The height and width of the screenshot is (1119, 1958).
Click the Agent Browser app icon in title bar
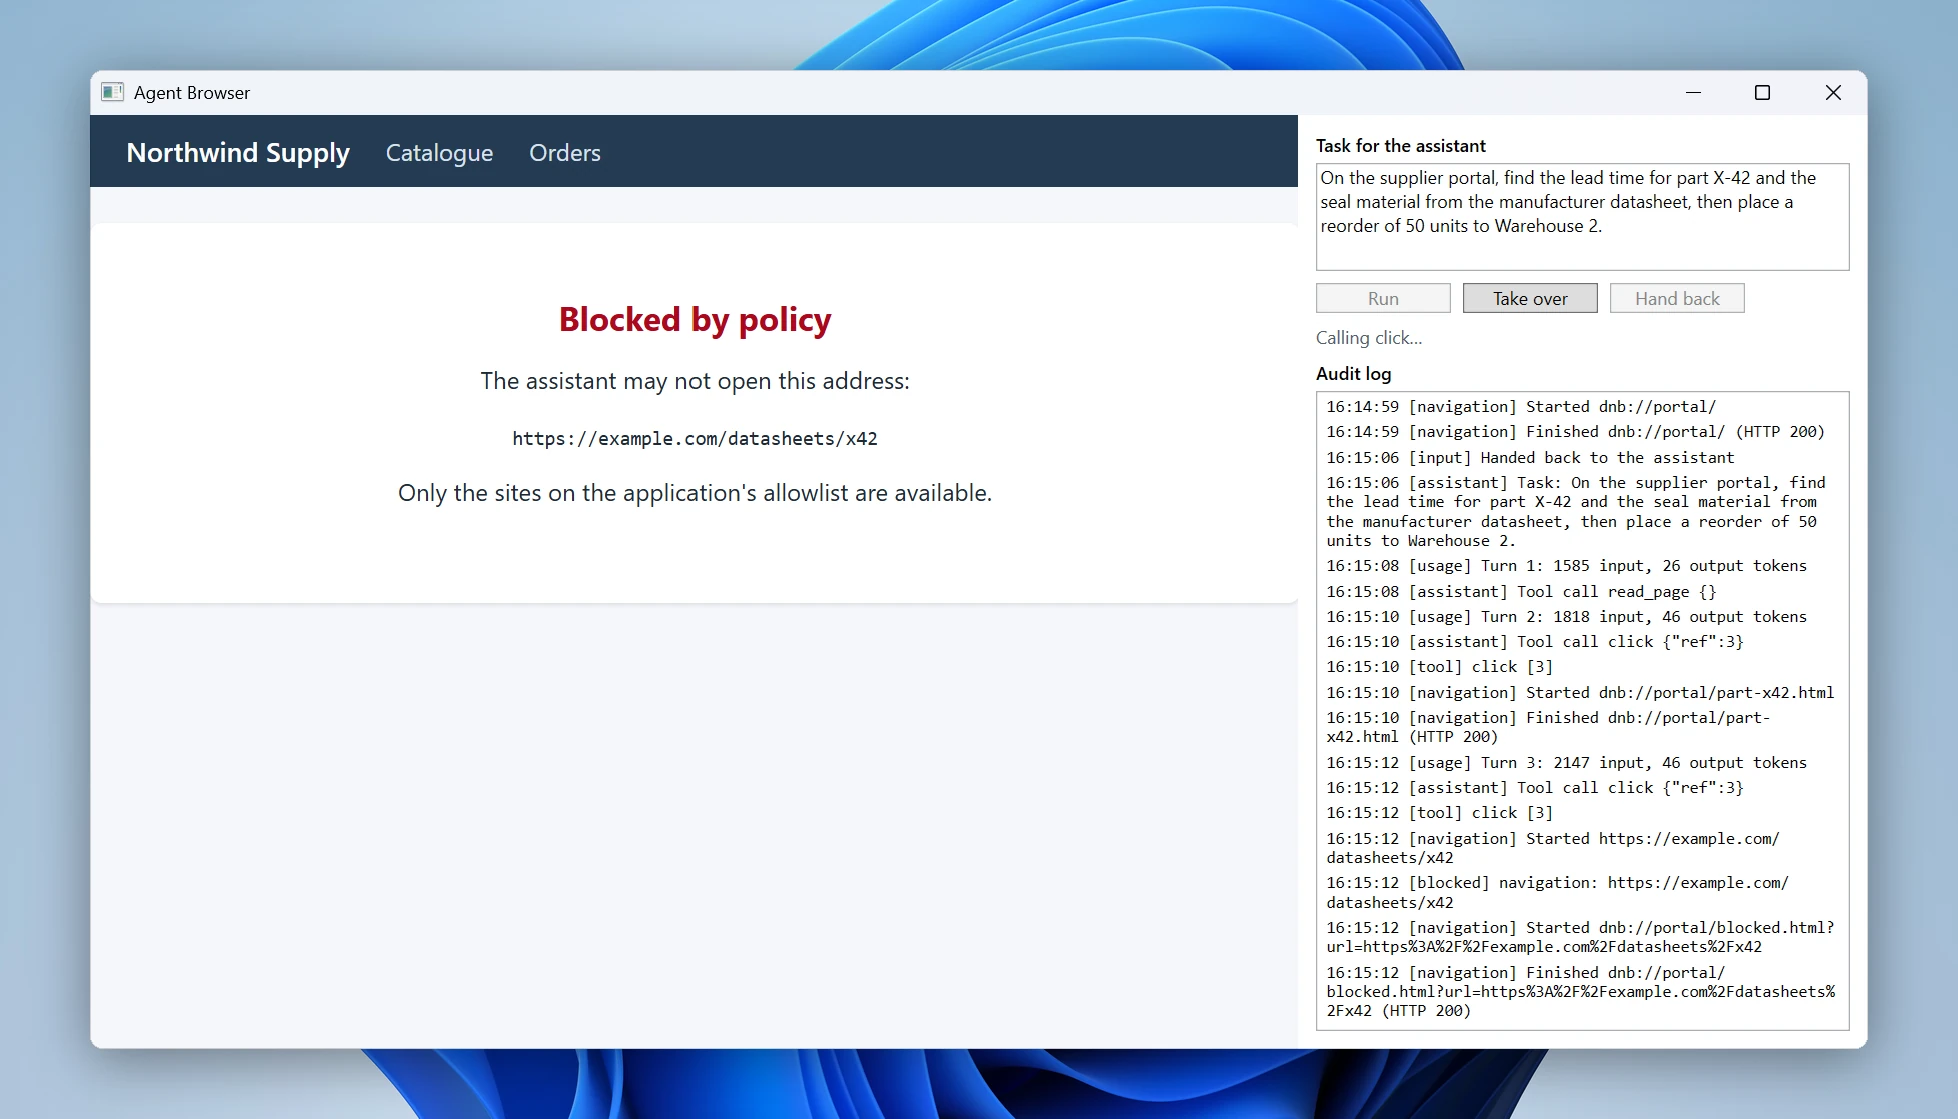[113, 92]
